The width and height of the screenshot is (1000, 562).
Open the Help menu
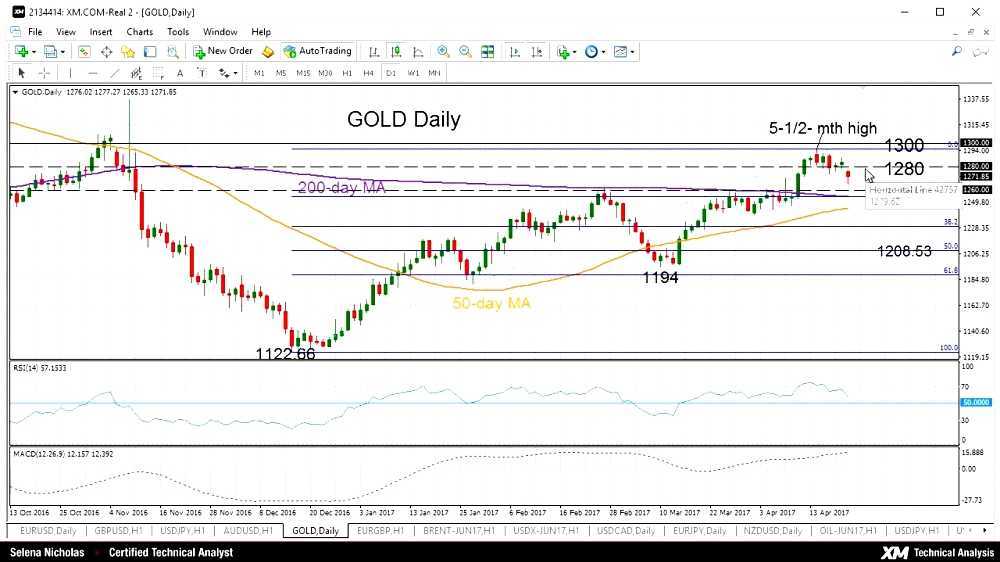[x=261, y=32]
